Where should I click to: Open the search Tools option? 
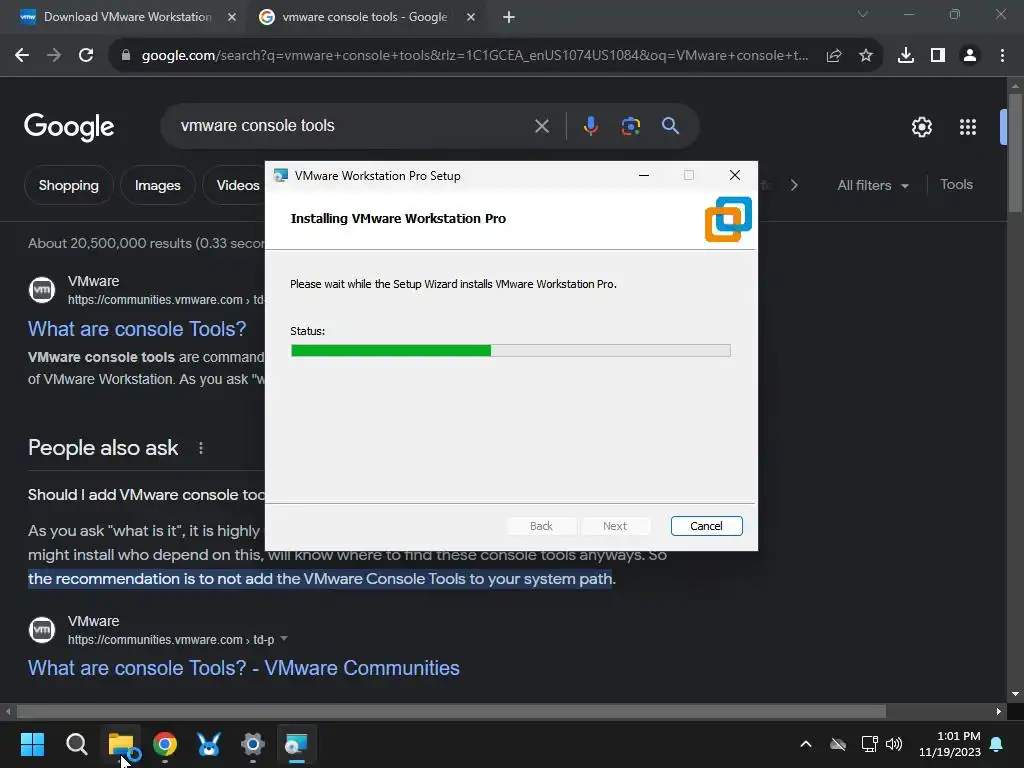click(956, 185)
